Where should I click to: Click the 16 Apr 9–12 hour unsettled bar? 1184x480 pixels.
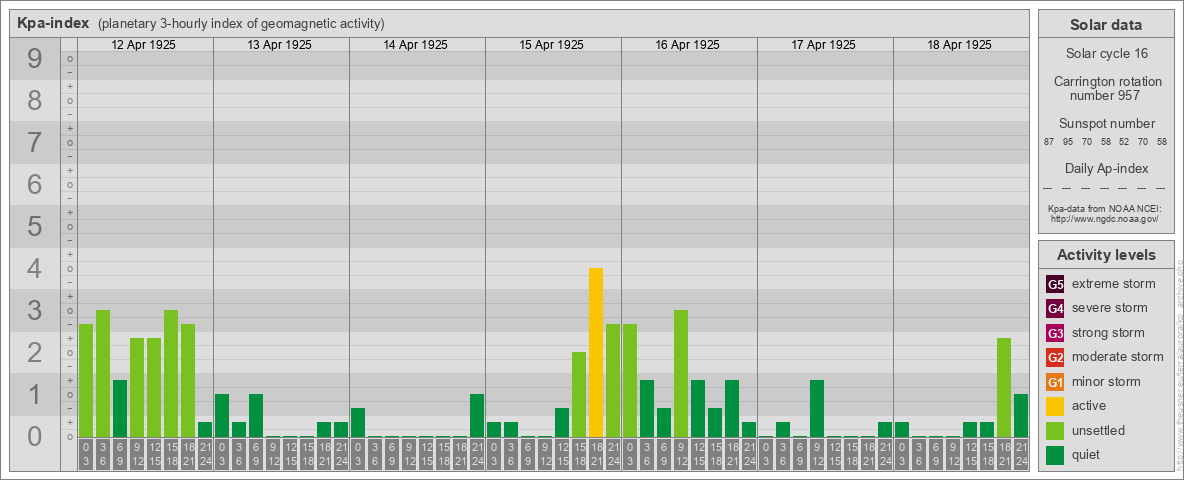(x=680, y=374)
